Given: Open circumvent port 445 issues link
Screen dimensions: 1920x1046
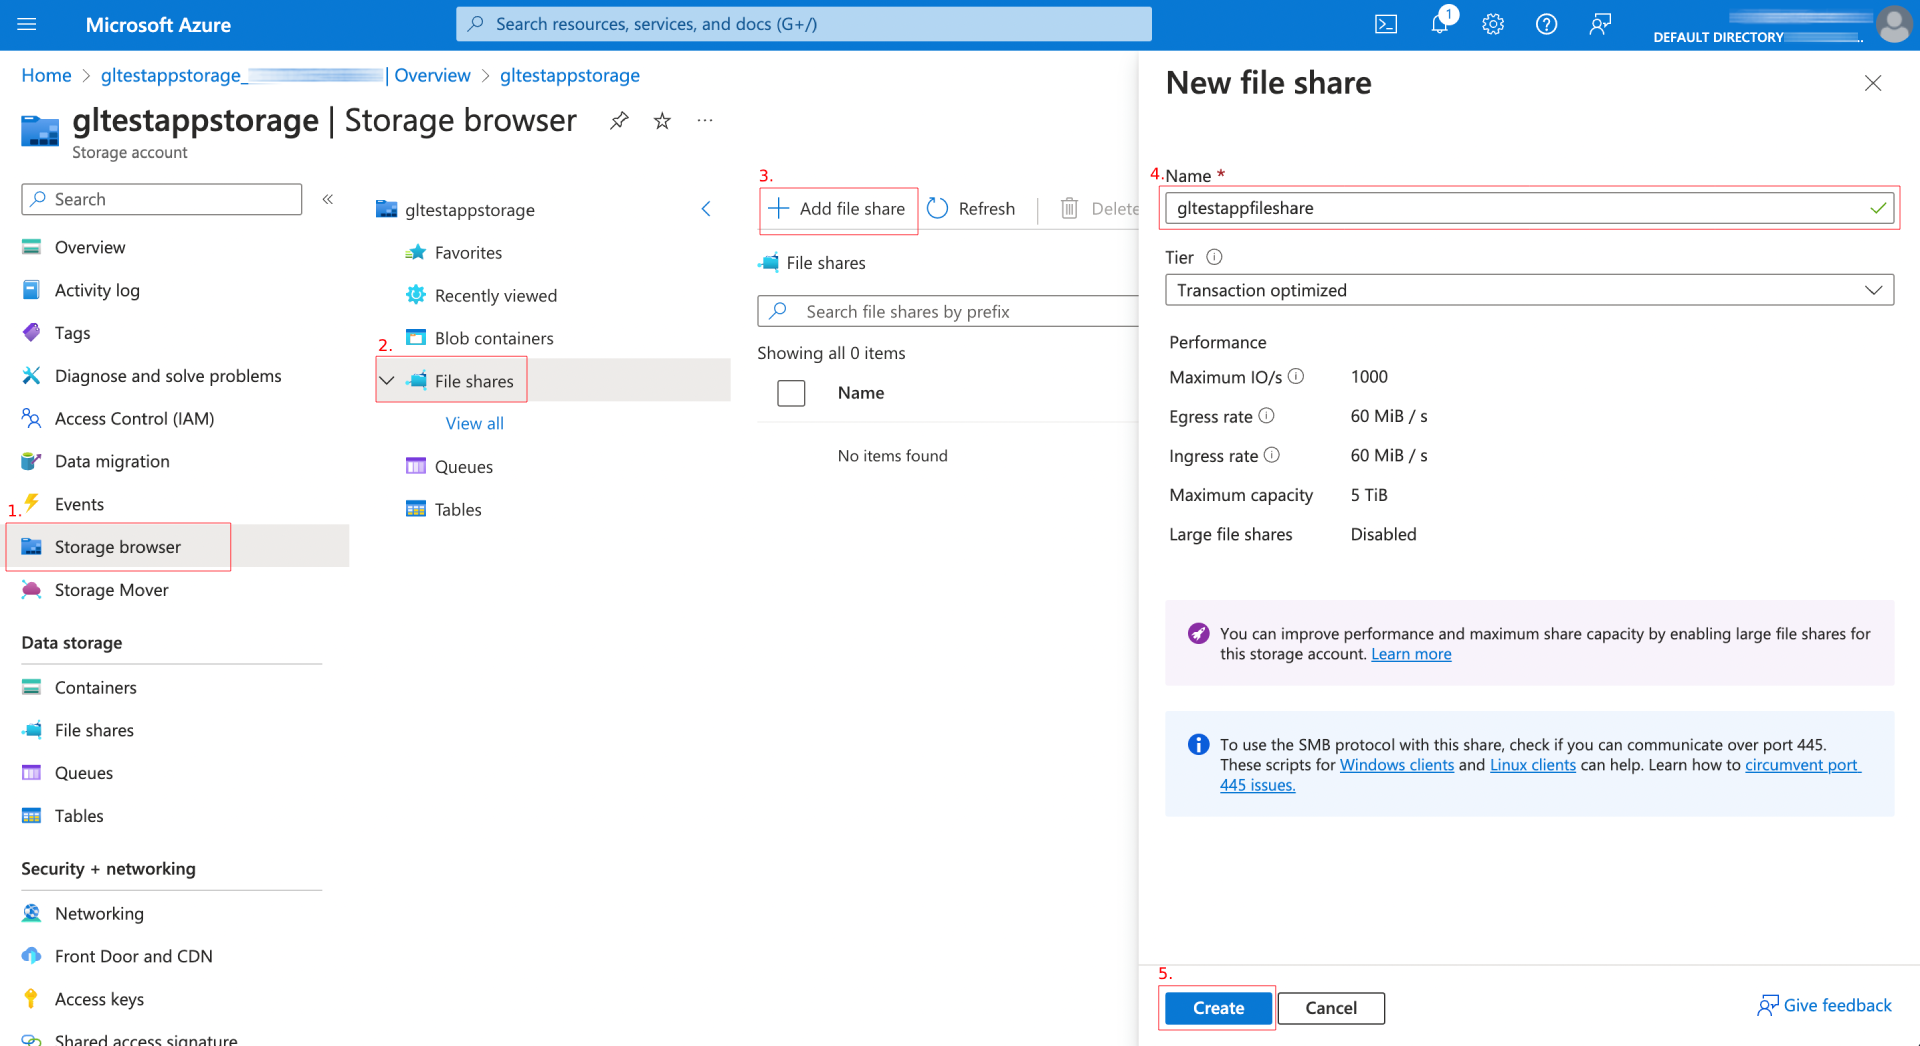Looking at the screenshot, I should [x=1801, y=765].
